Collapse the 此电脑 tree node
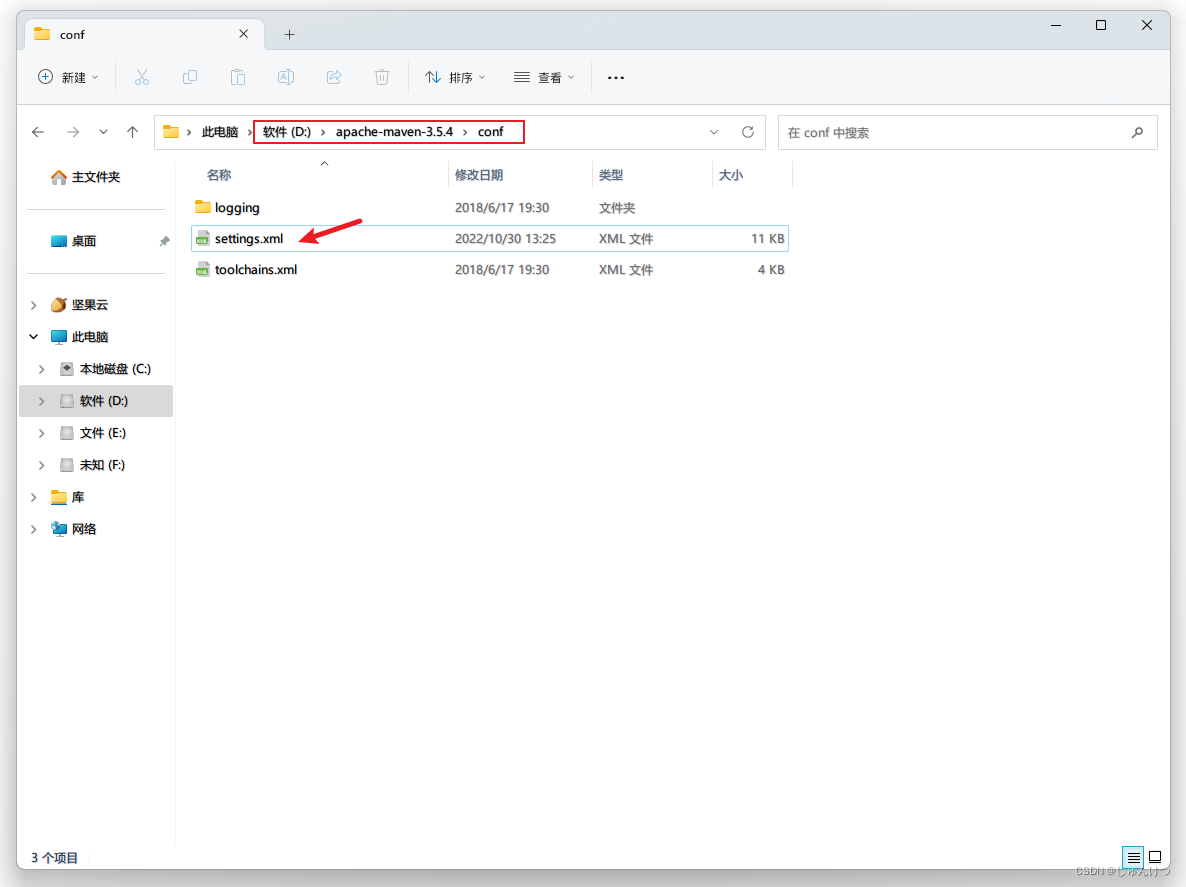 pos(33,337)
